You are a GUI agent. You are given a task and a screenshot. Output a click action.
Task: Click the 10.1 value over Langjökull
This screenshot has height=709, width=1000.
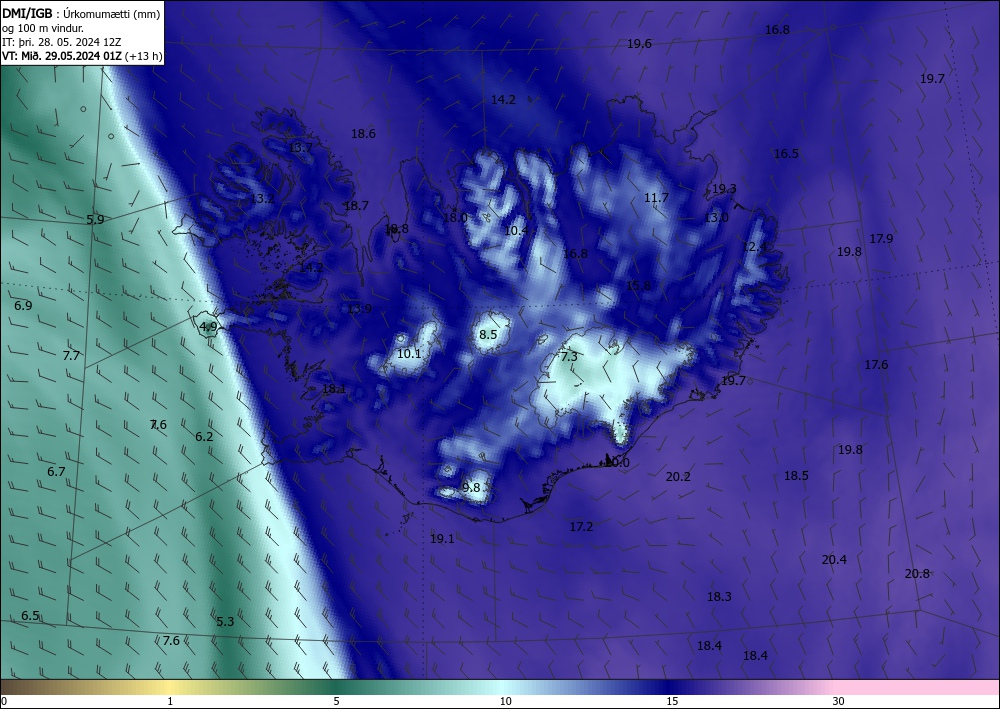409,353
